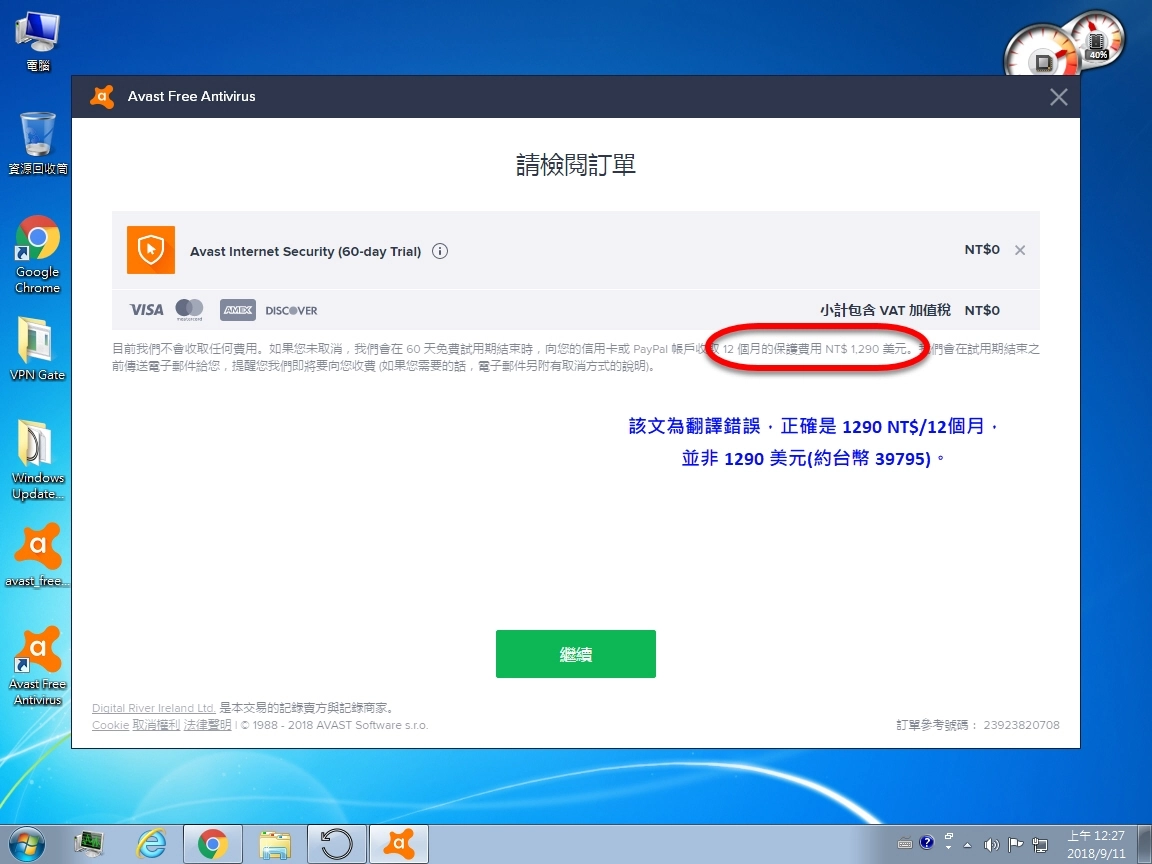The height and width of the screenshot is (864, 1152).
Task: Close the Avast Free Antivirus dialog
Action: coord(1059,97)
